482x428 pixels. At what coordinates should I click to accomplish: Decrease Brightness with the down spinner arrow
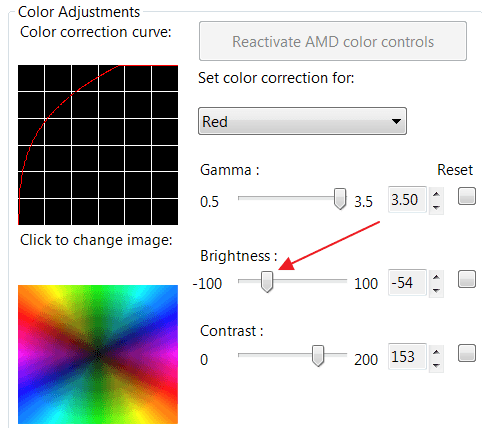pos(436,290)
